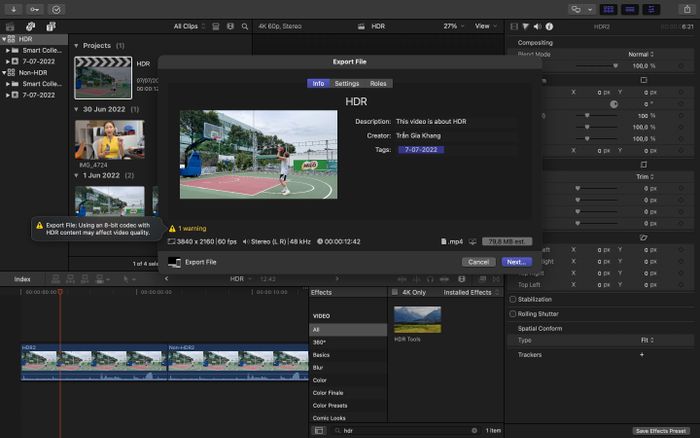Show Background Tasks checkmark icon
This screenshot has height=438, width=700.
56,9
